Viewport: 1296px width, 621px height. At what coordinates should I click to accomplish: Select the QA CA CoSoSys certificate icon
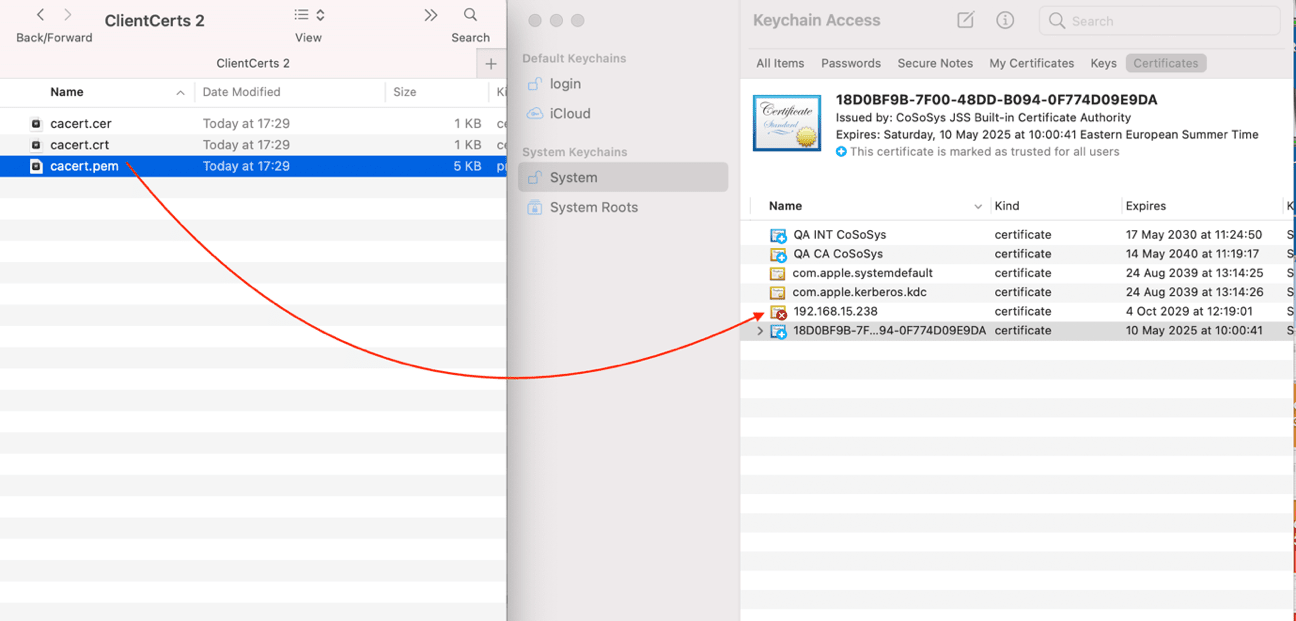(778, 255)
